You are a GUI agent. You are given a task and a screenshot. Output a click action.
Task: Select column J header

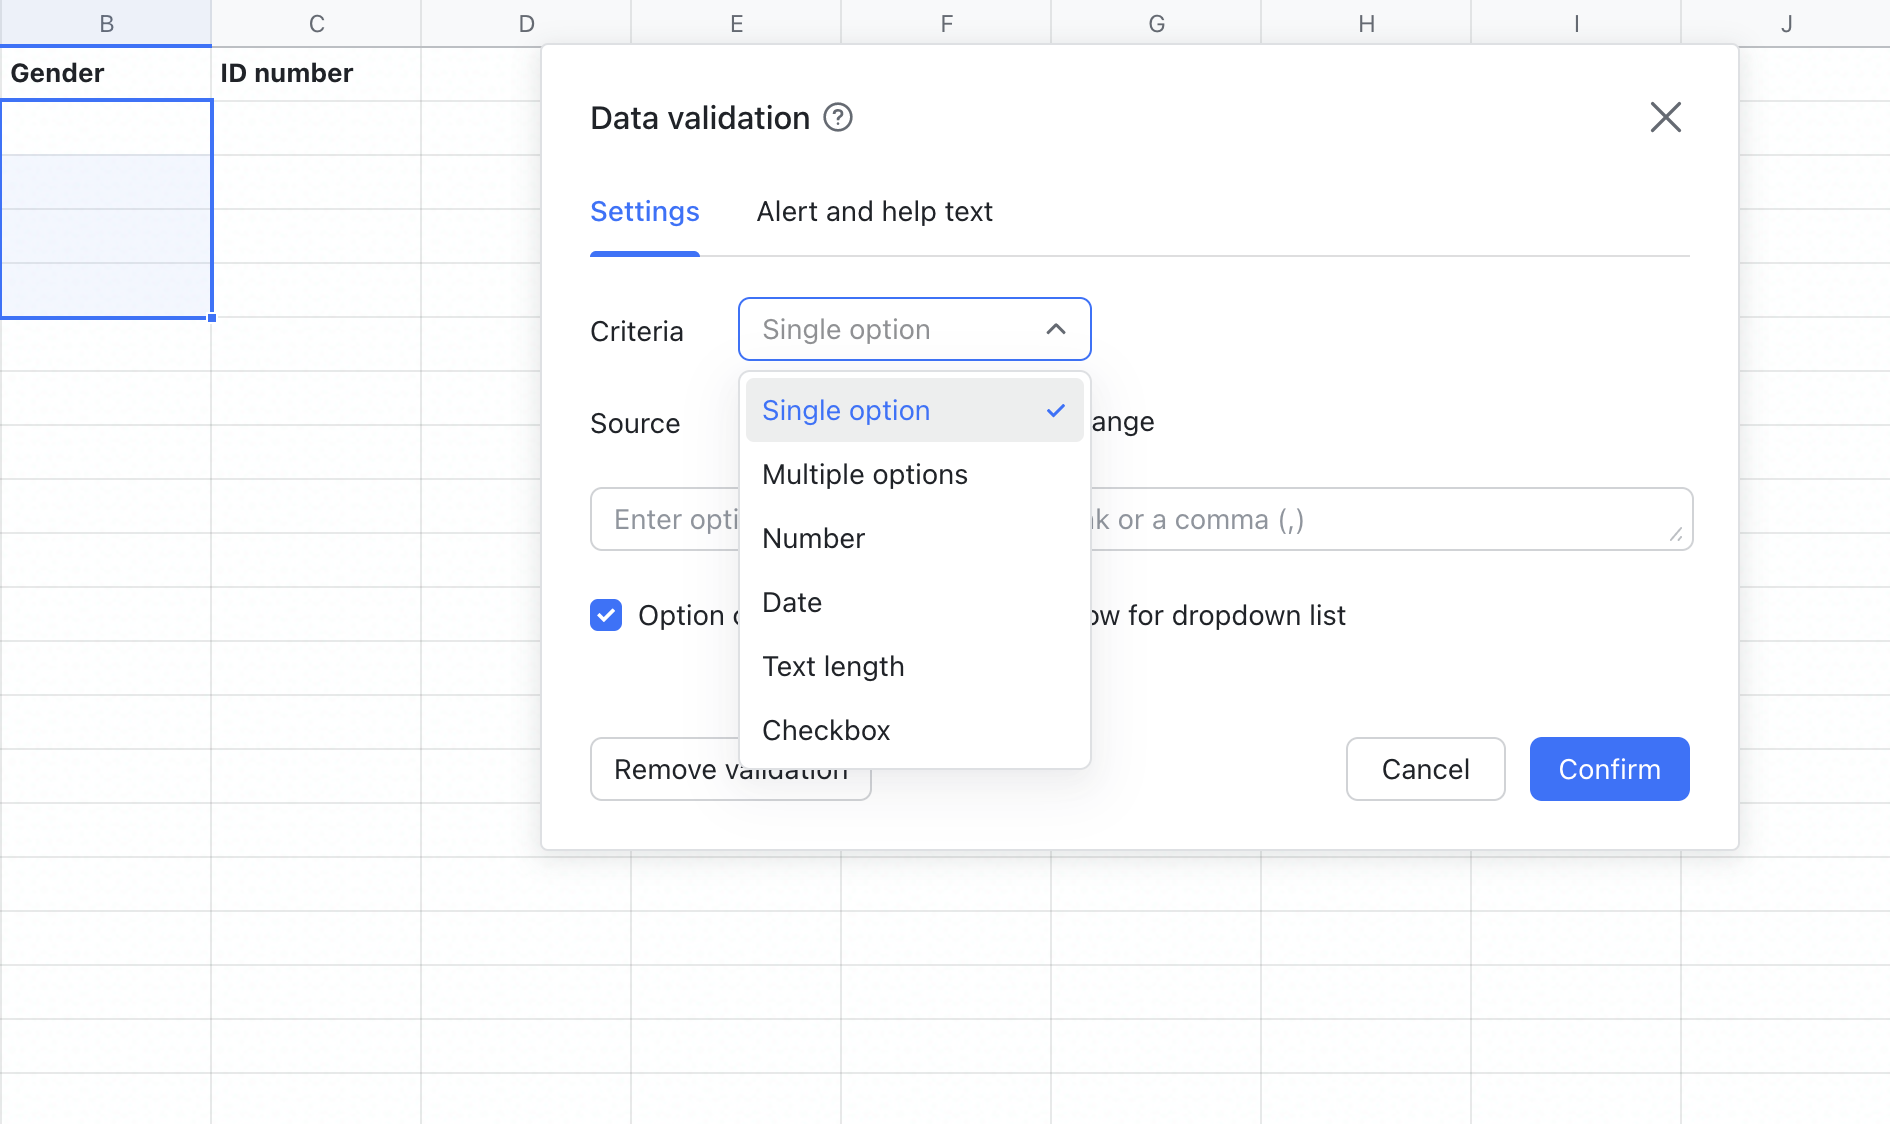1786,22
